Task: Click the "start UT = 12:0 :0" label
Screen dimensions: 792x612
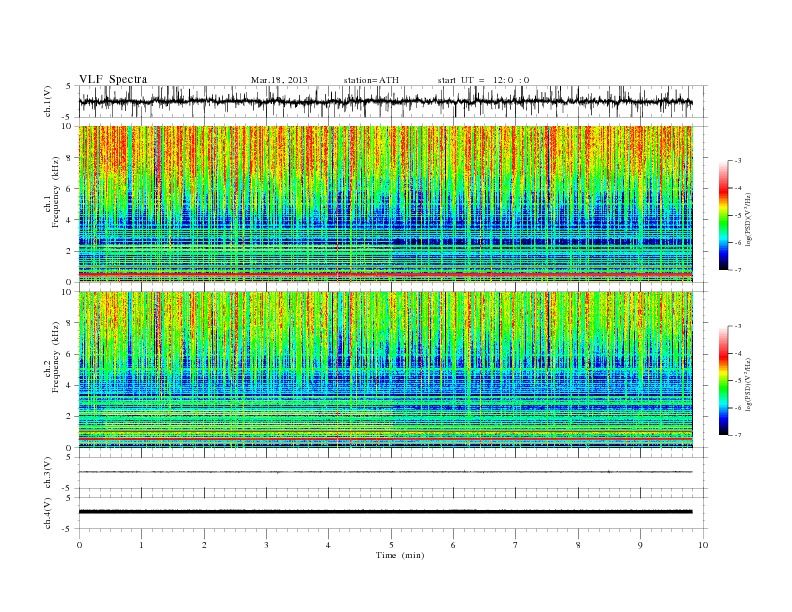Action: tap(483, 80)
